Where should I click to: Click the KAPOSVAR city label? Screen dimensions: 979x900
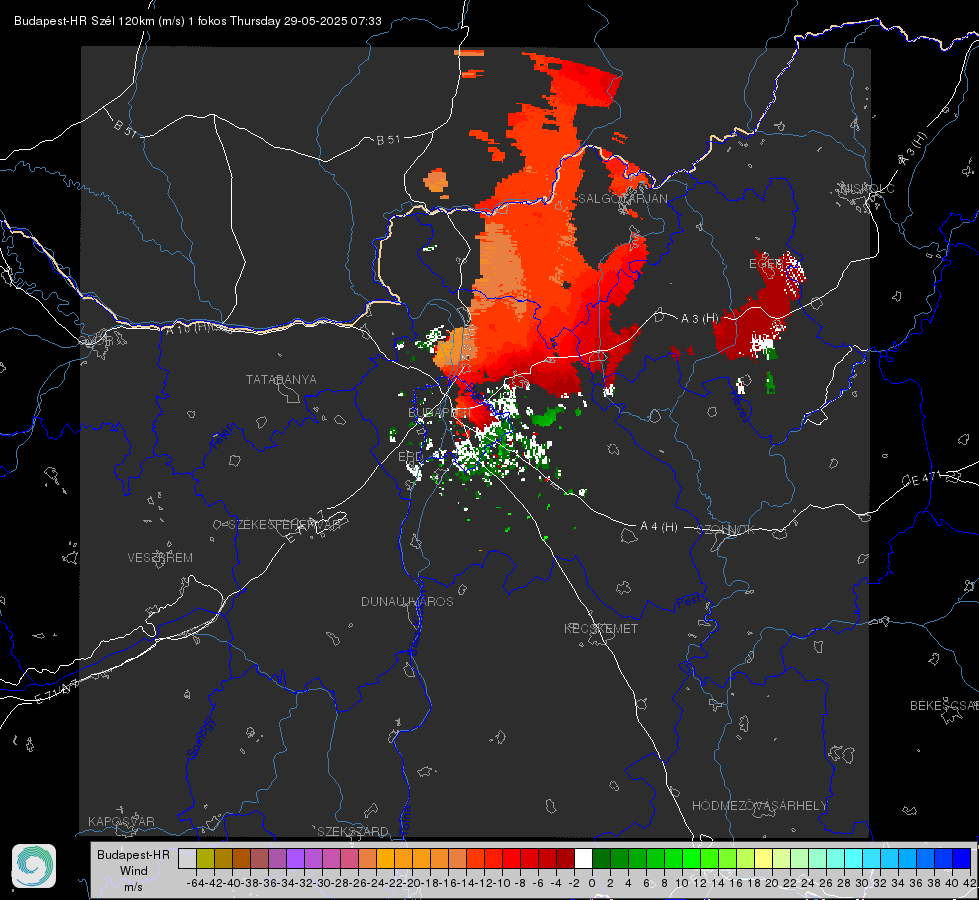121,821
